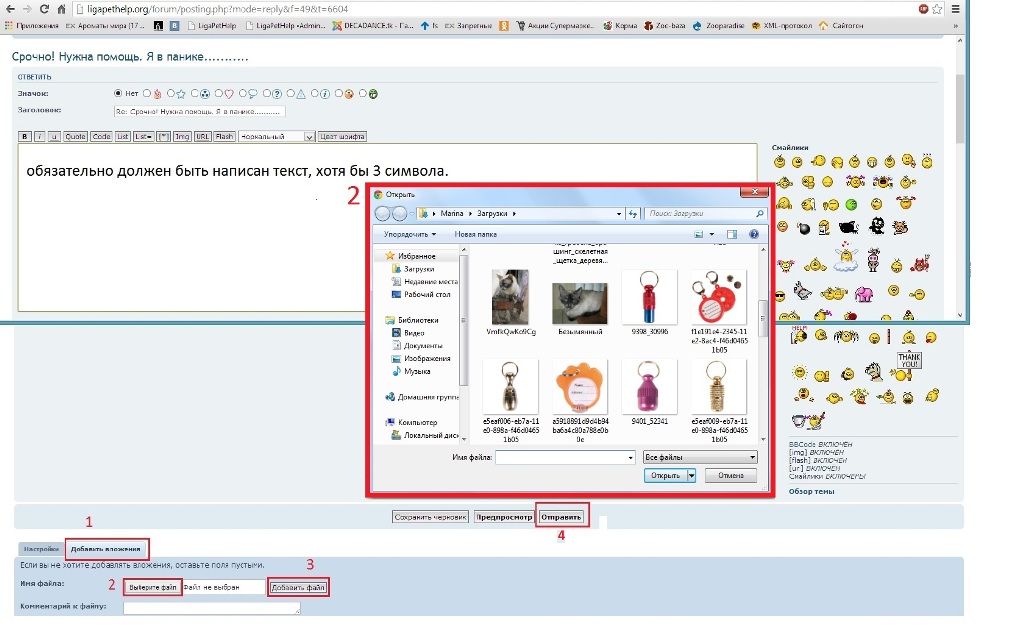Image resolution: width=1024 pixels, height=640 pixels.
Task: Click the preview pane icon in file dialog
Action: (x=731, y=234)
